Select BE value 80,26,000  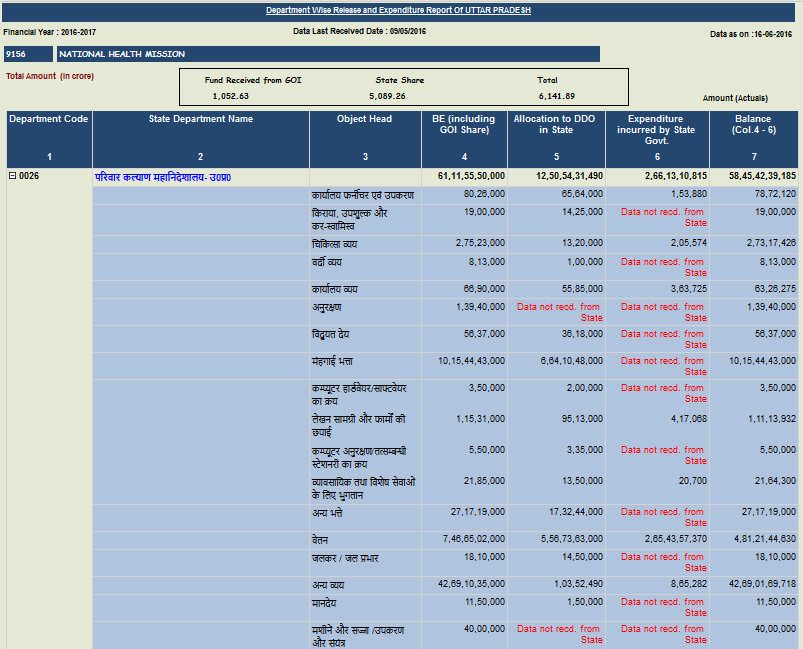(x=484, y=194)
